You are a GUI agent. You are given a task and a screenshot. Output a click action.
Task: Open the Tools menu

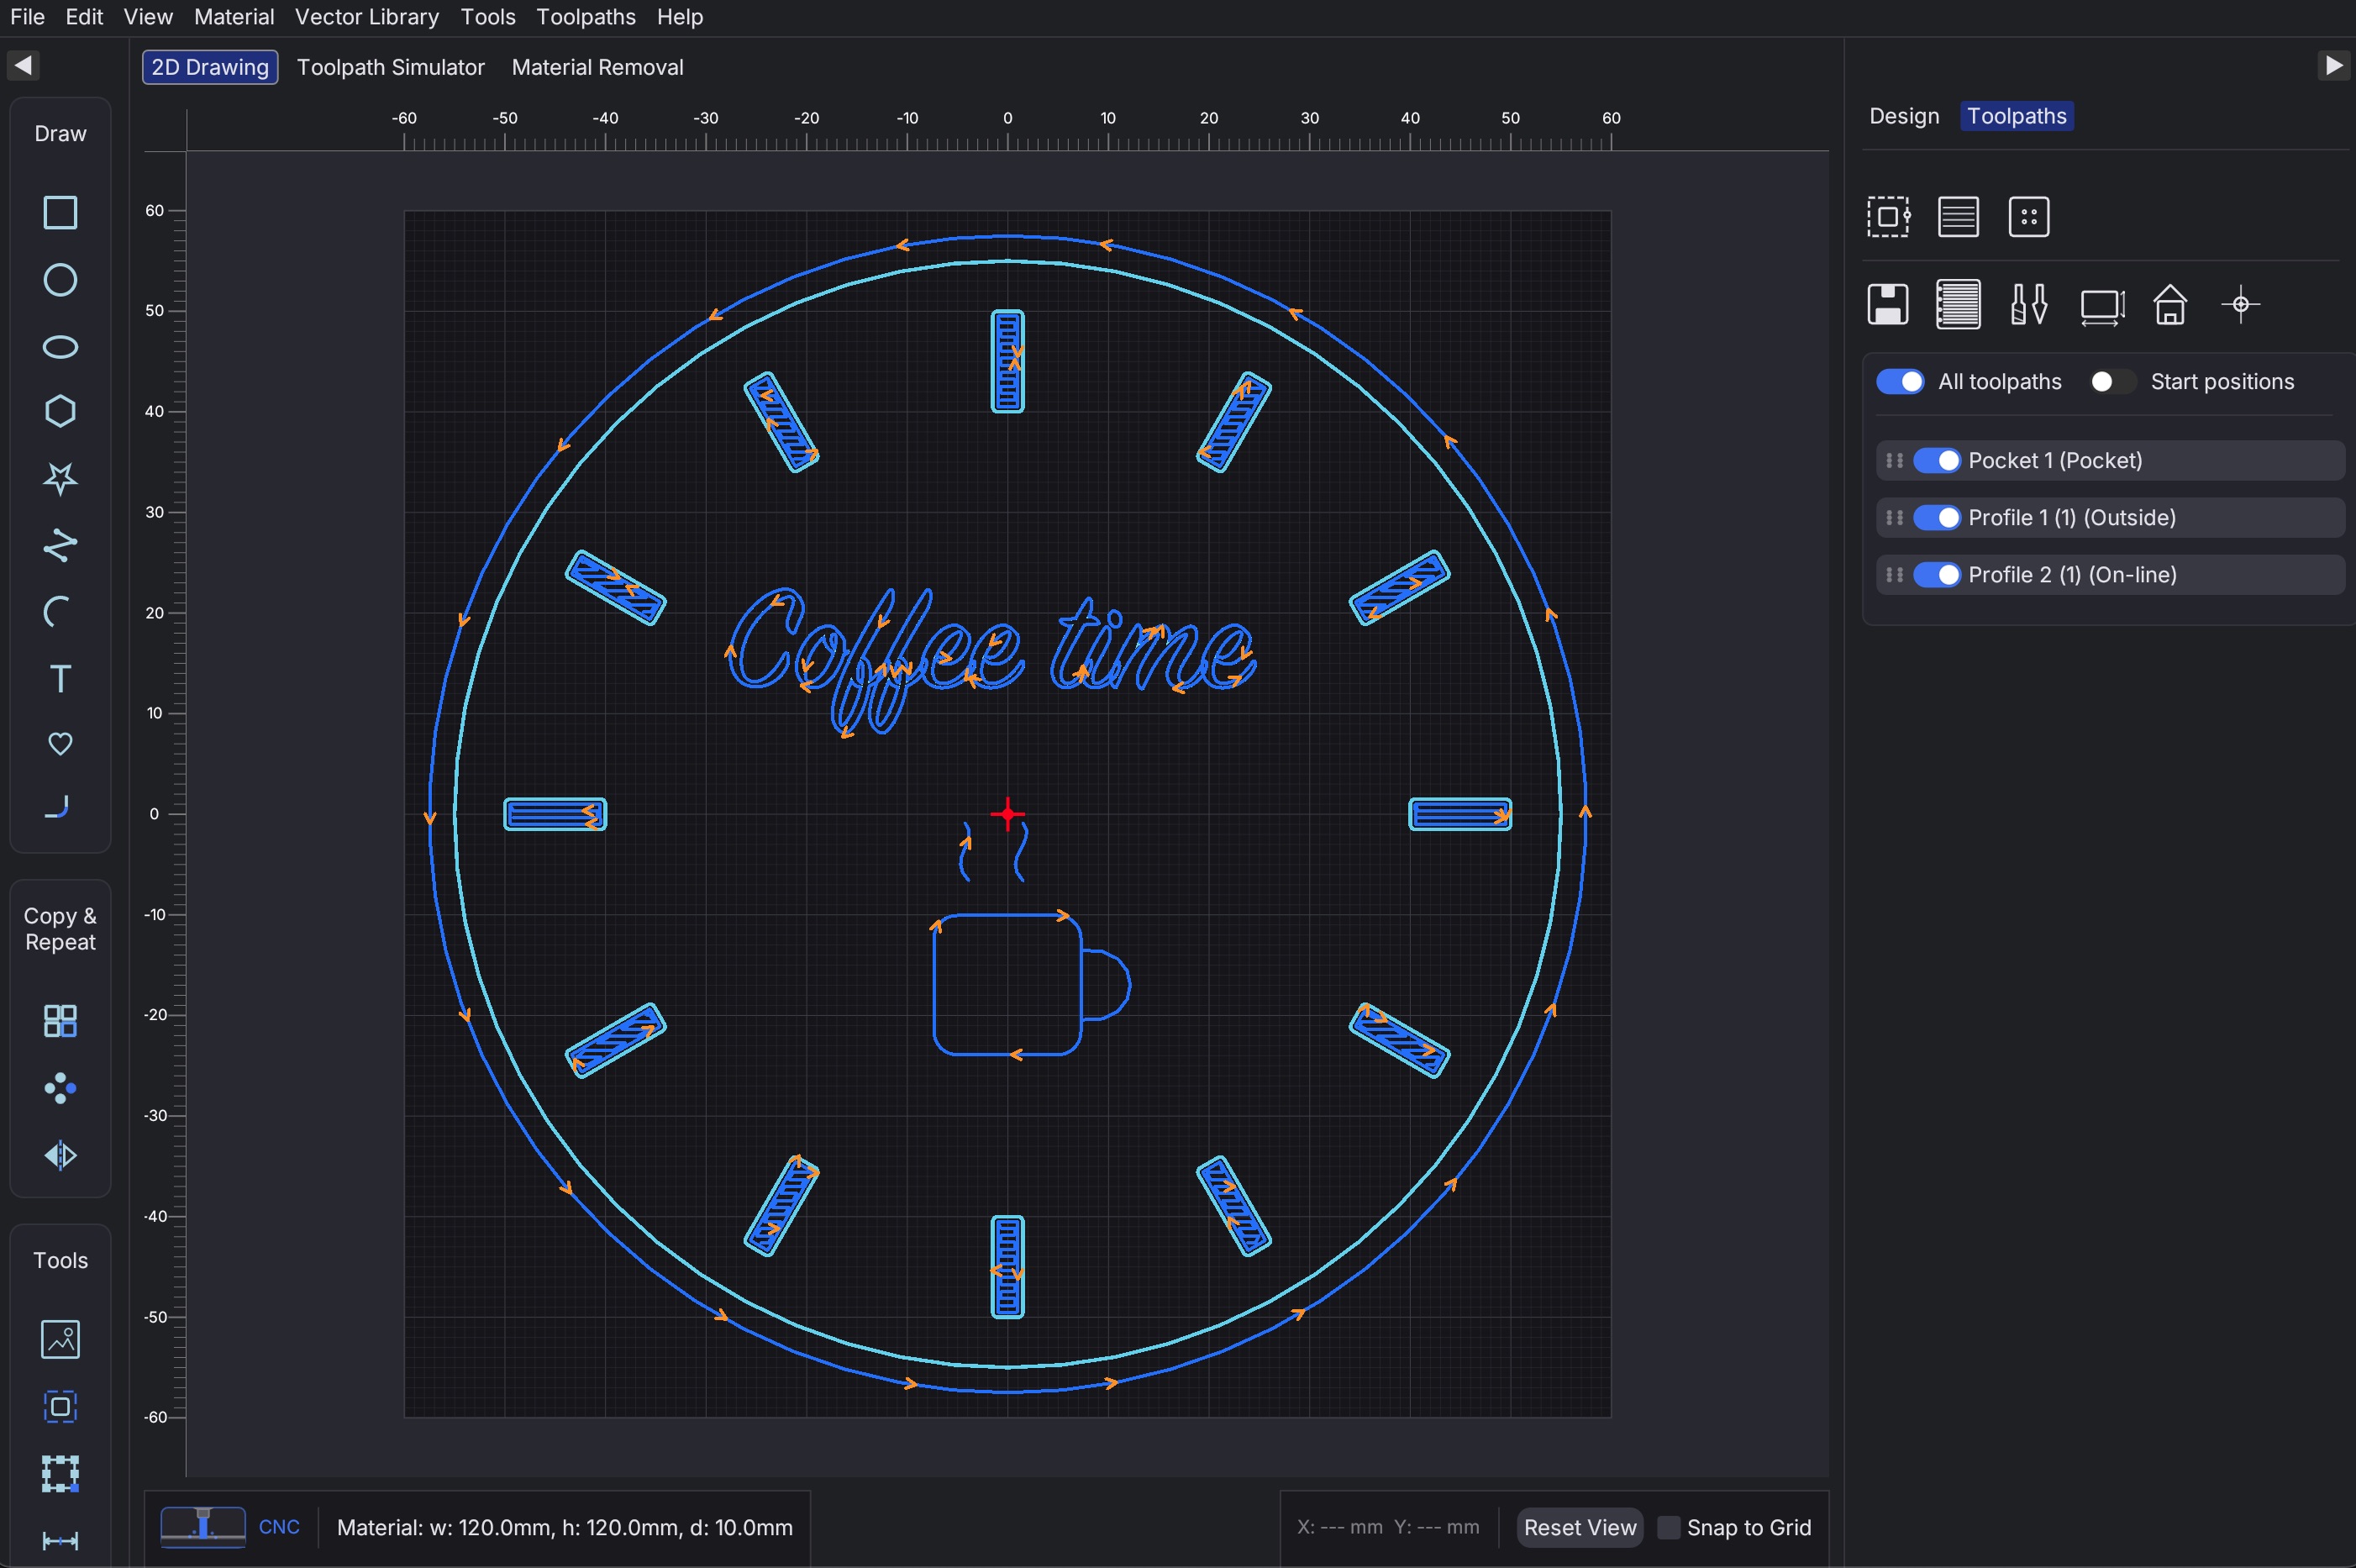pyautogui.click(x=488, y=17)
